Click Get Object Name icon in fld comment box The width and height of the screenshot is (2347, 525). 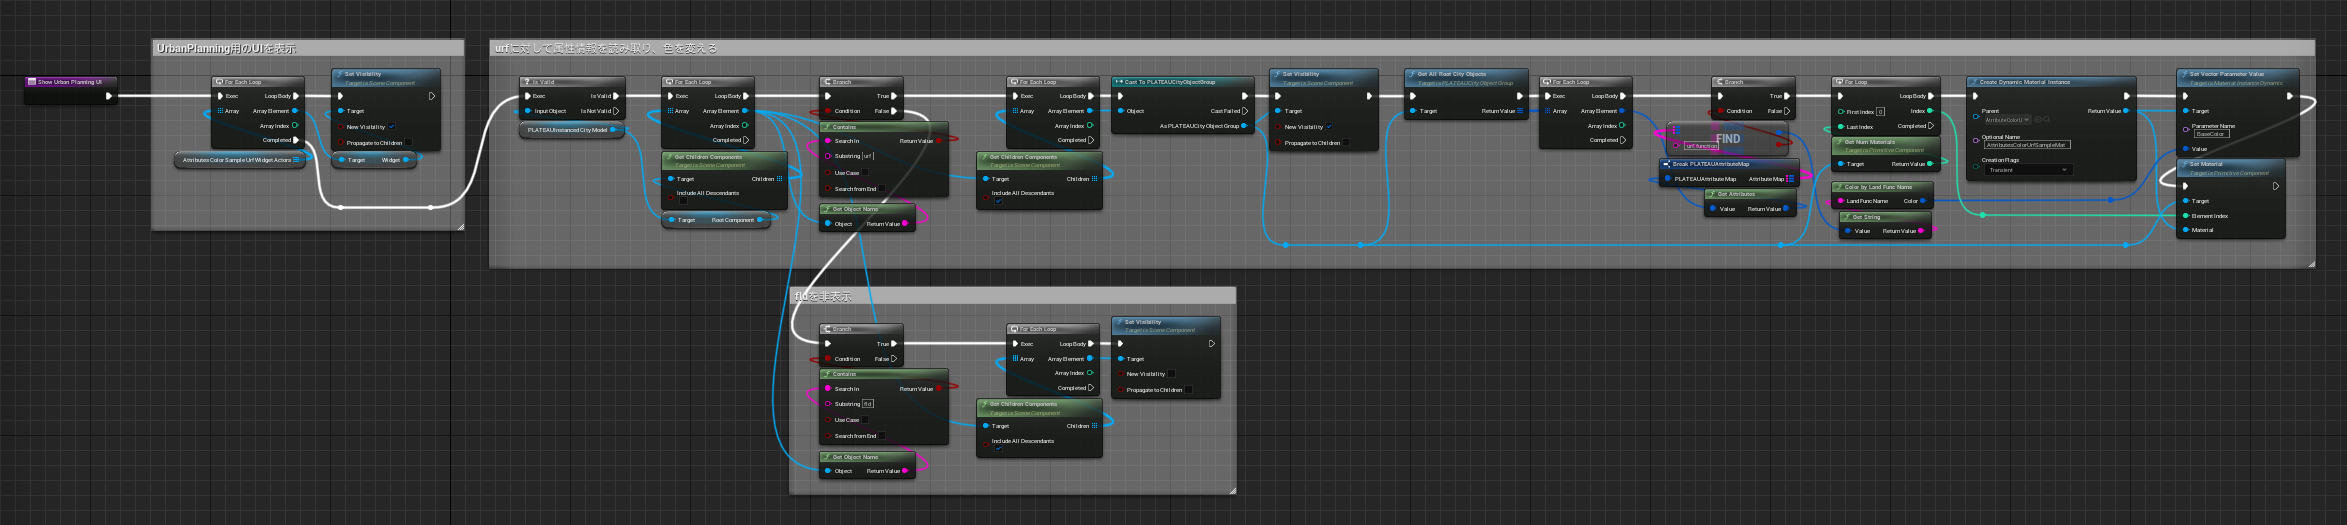click(x=827, y=457)
